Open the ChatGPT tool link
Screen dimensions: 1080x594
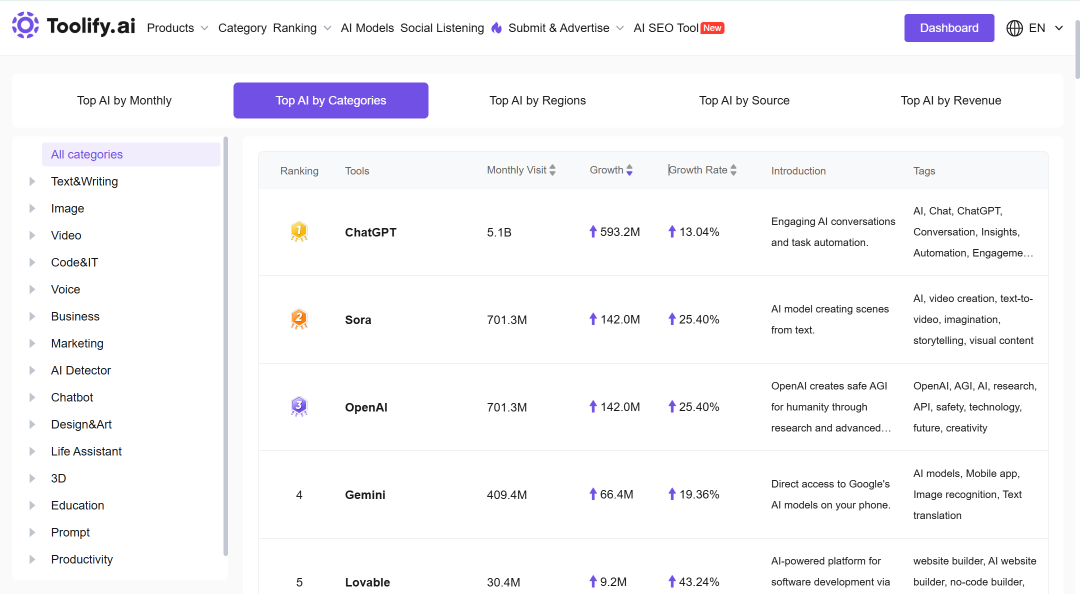(371, 232)
